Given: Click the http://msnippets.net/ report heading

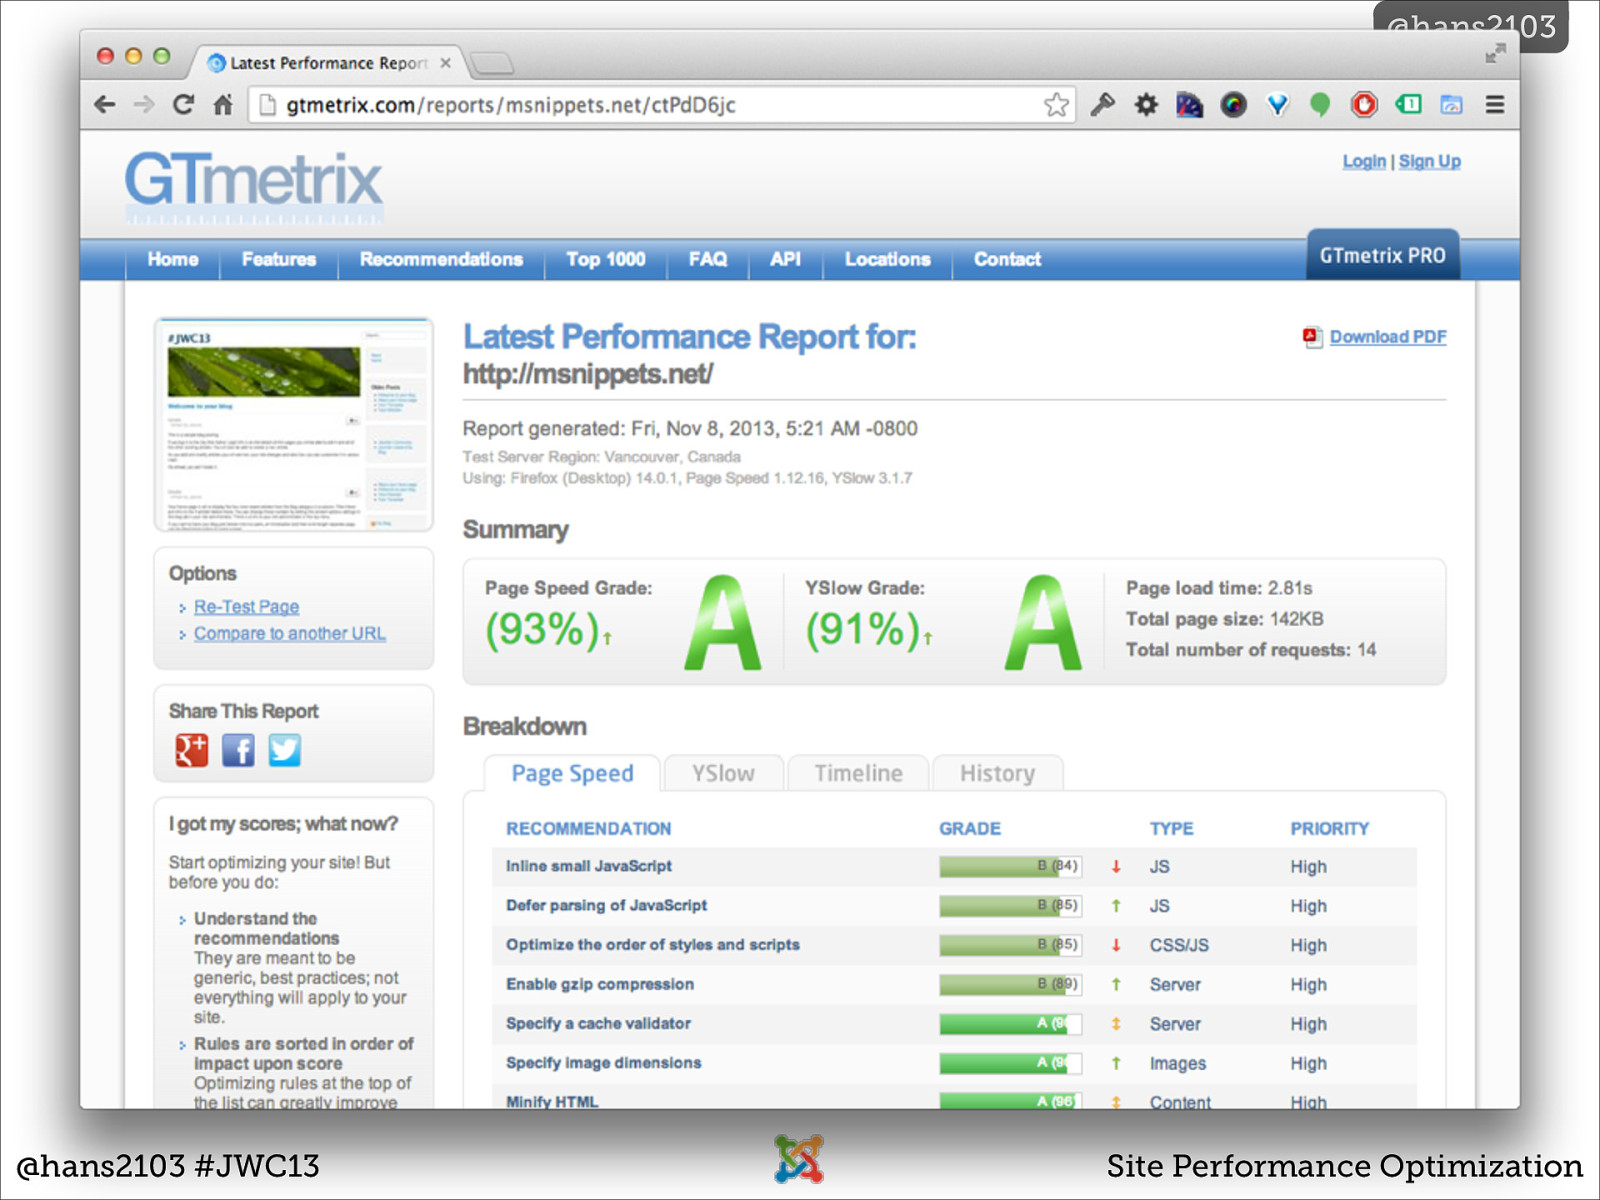Looking at the screenshot, I should click(587, 374).
